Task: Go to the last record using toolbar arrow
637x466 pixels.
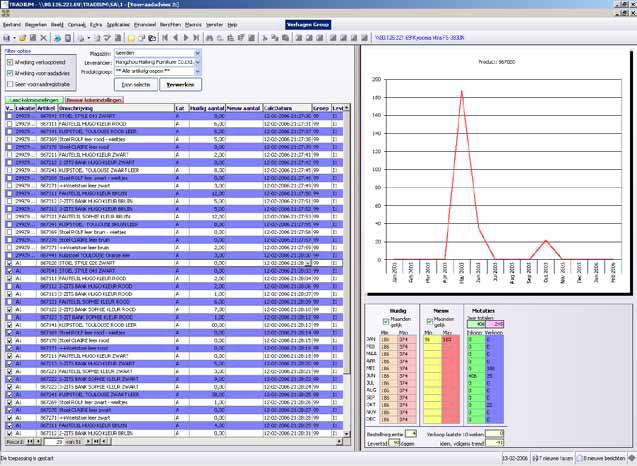Action: click(x=197, y=37)
